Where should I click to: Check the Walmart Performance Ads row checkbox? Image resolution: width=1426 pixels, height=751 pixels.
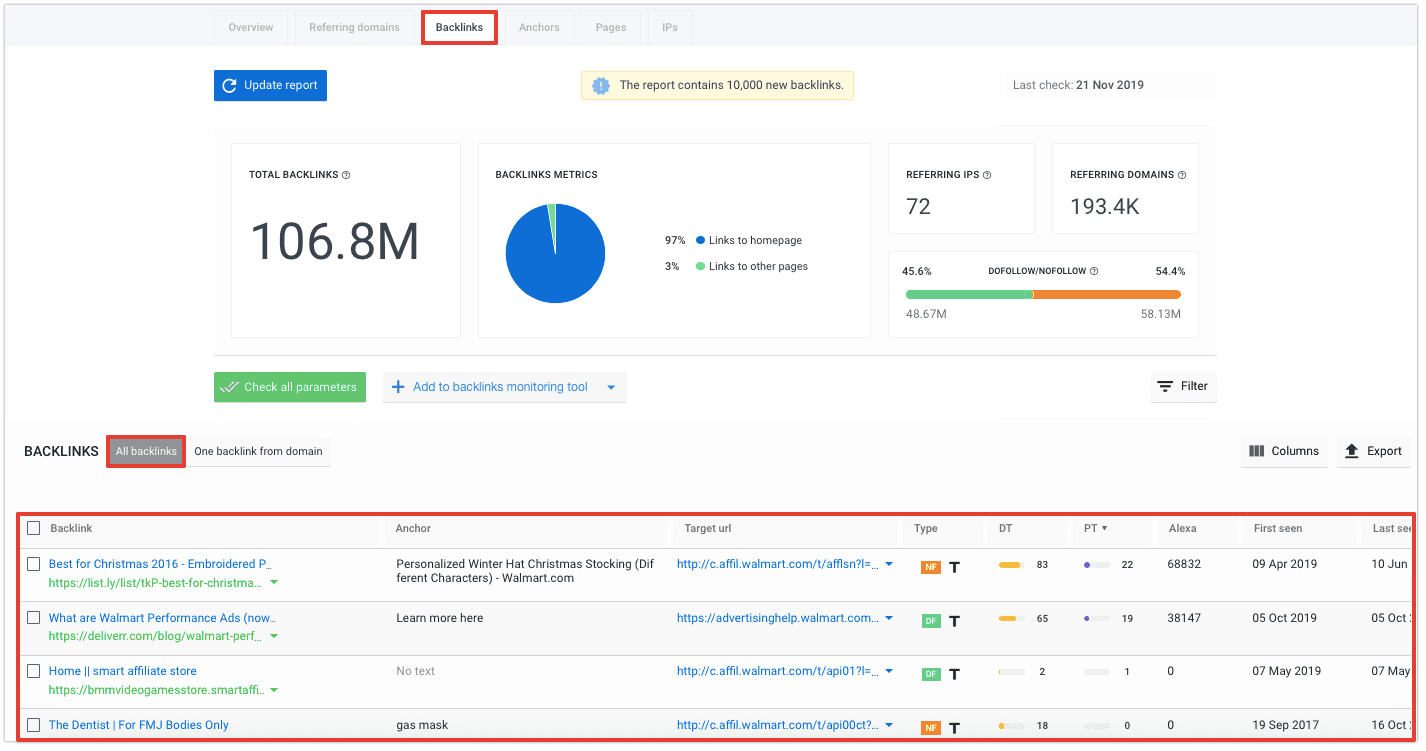[x=34, y=618]
